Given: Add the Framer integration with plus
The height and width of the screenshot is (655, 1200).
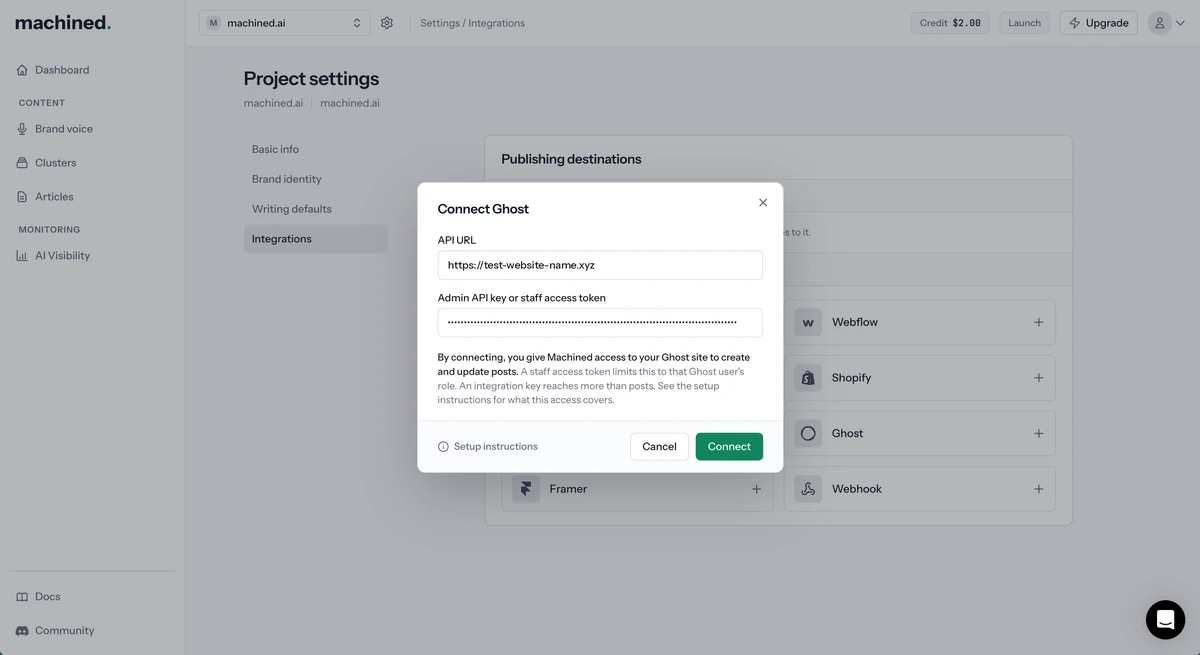Looking at the screenshot, I should [x=756, y=489].
